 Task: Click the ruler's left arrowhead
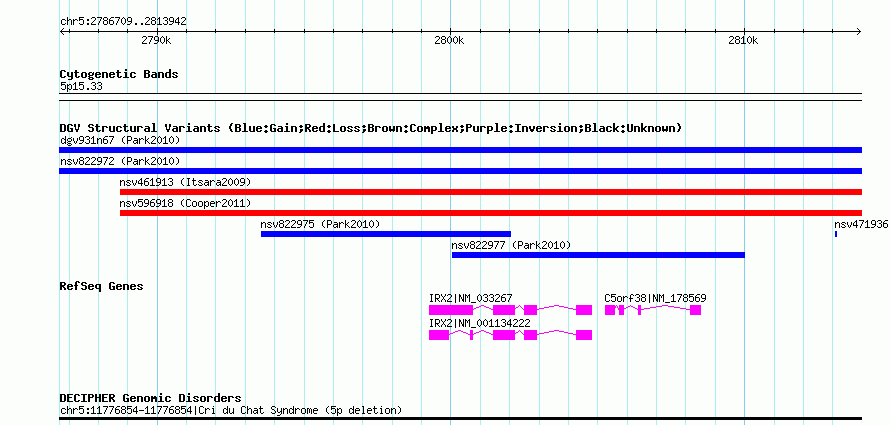(x=62, y=31)
